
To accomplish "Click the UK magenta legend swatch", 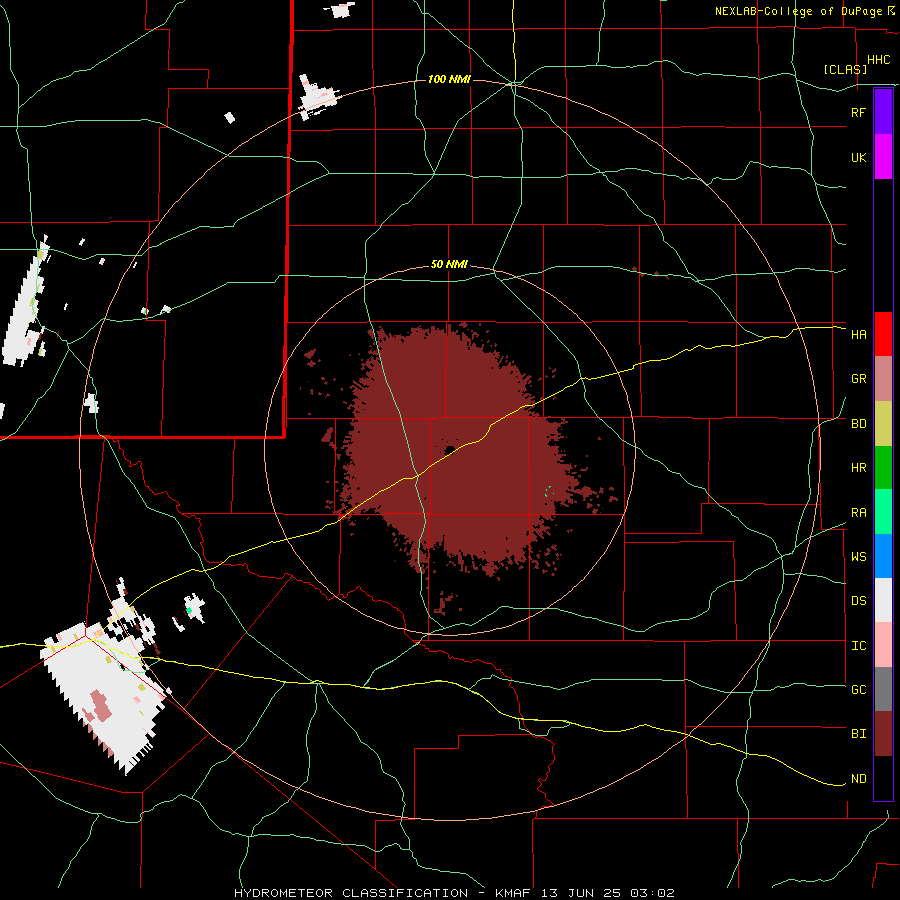I will (x=883, y=157).
